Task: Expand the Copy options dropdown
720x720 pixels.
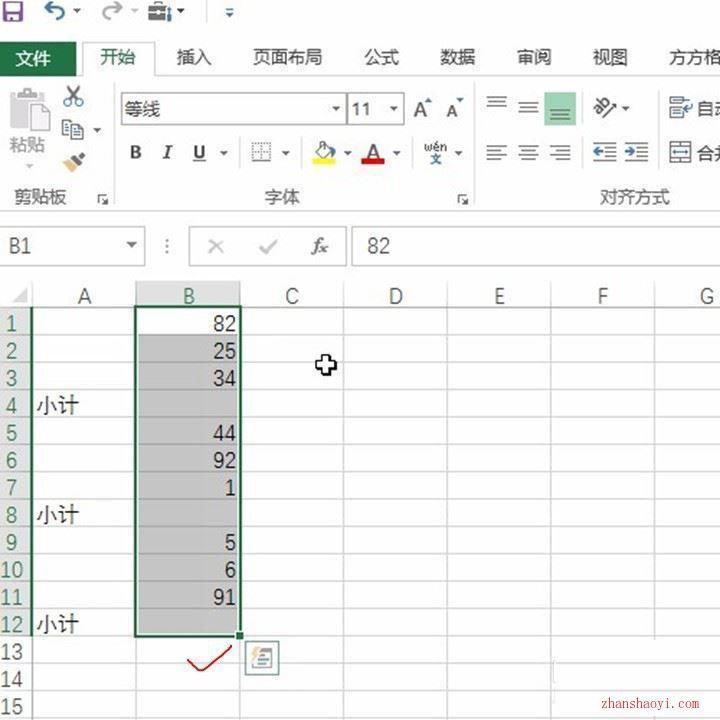Action: (x=97, y=130)
